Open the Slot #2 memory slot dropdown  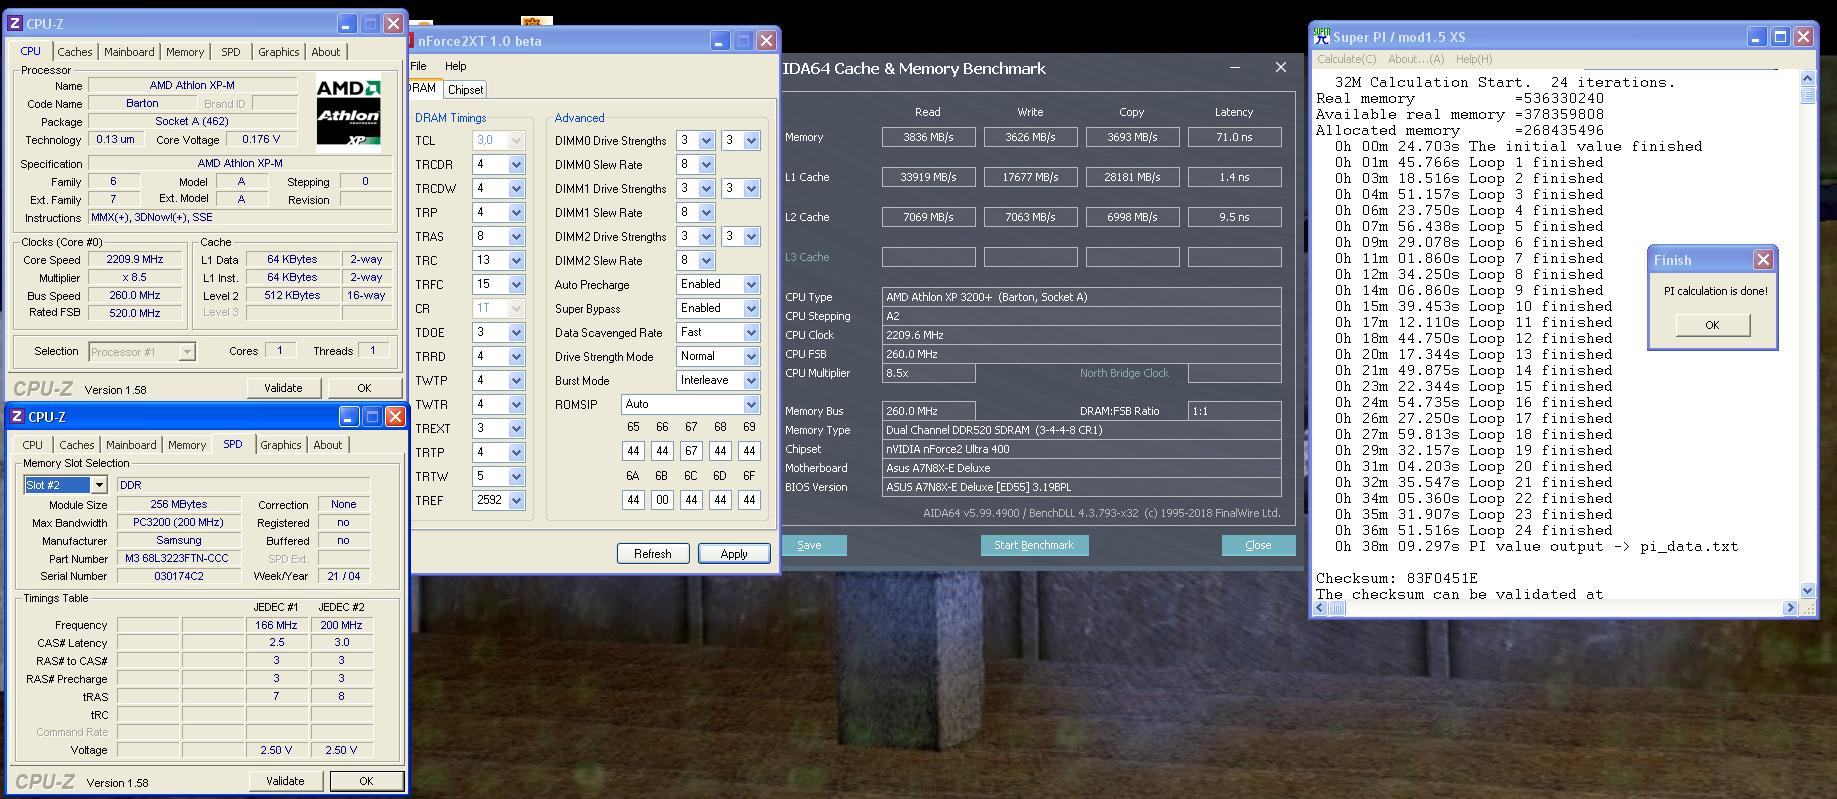coord(99,485)
